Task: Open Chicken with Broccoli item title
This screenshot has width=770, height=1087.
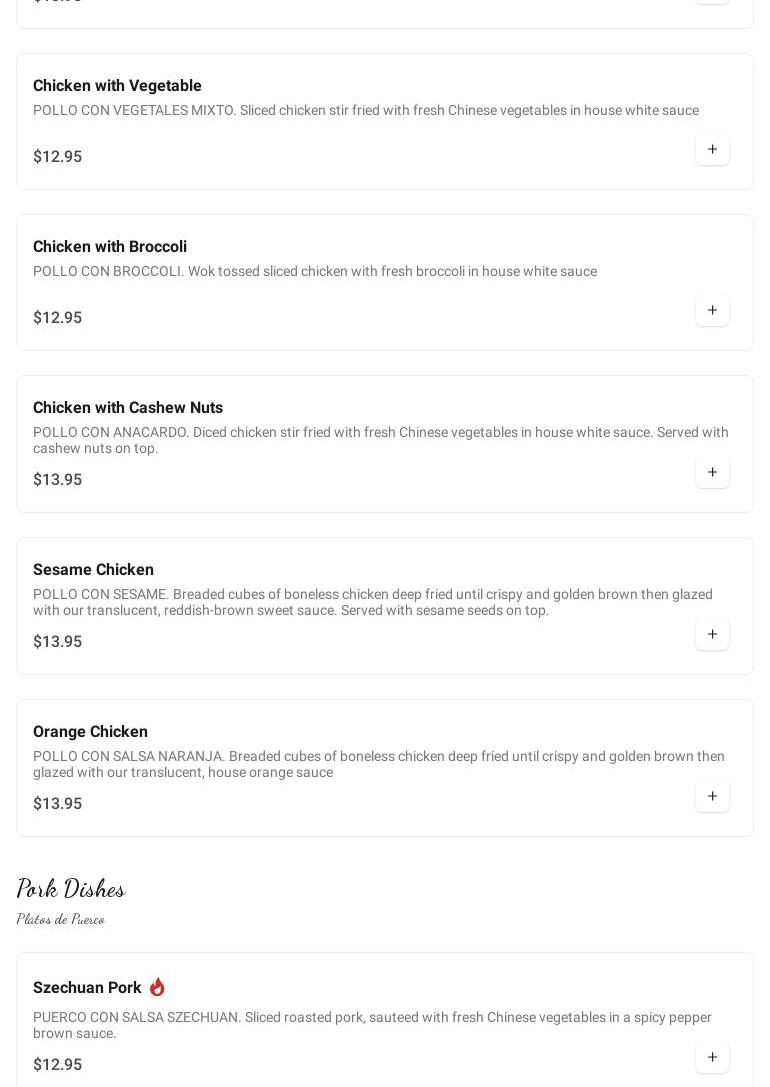Action: (110, 247)
